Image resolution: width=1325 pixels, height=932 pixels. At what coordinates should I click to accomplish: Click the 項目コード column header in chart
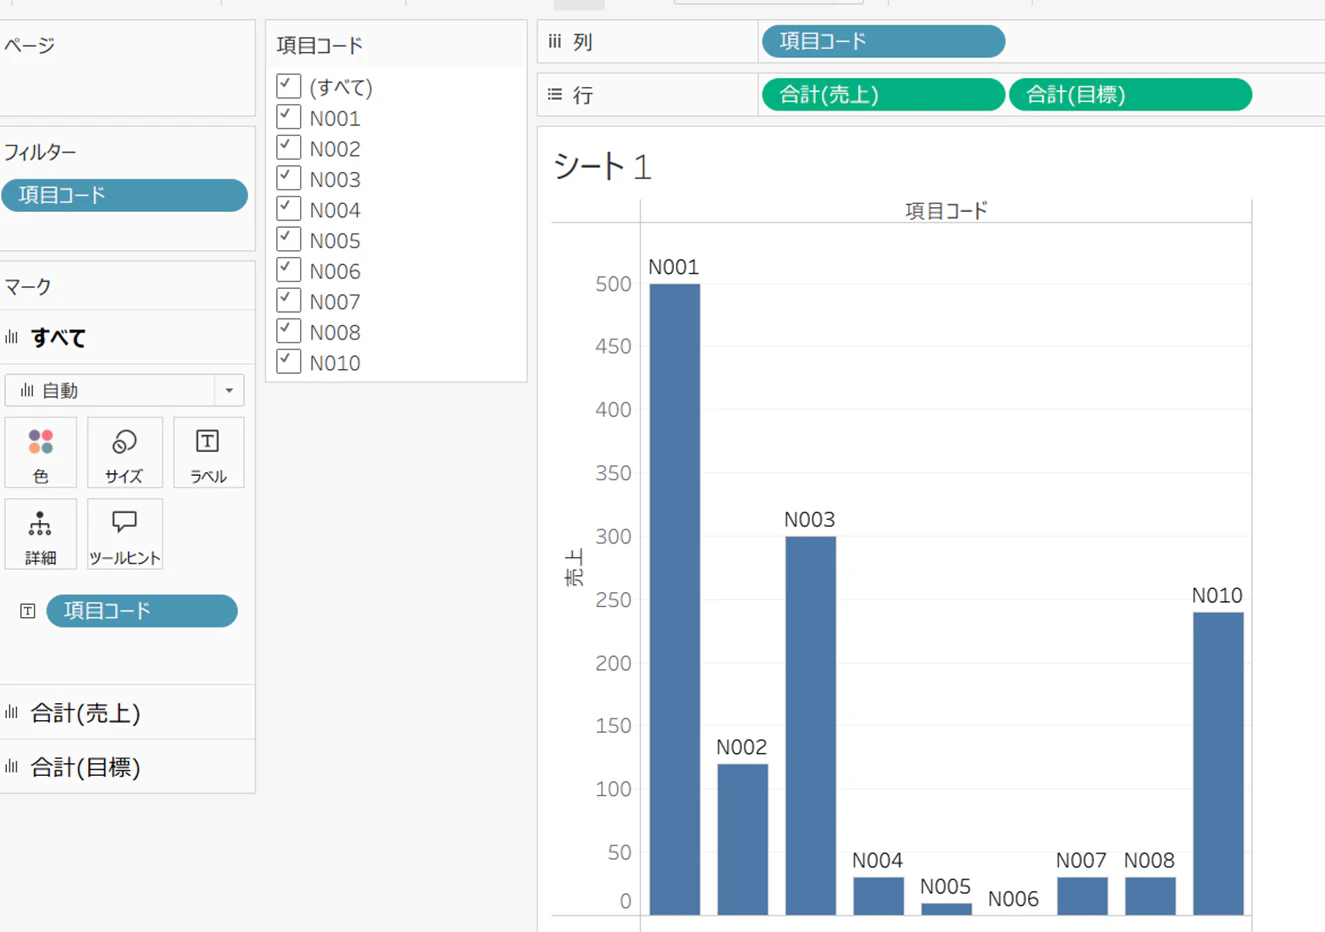click(x=946, y=211)
